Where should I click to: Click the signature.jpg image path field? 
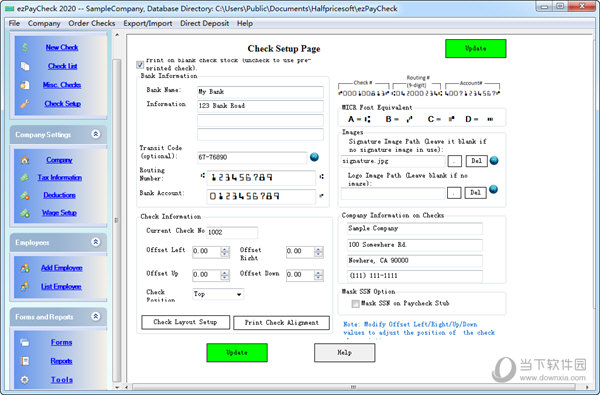[x=393, y=161]
